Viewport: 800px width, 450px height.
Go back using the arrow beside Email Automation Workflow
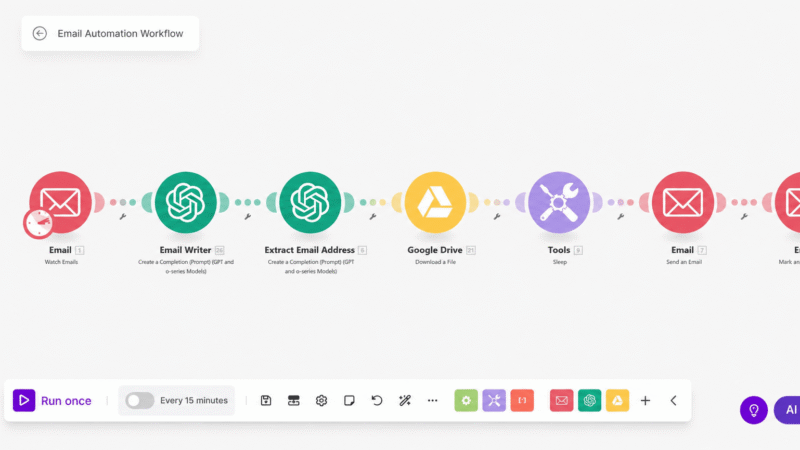tap(40, 33)
